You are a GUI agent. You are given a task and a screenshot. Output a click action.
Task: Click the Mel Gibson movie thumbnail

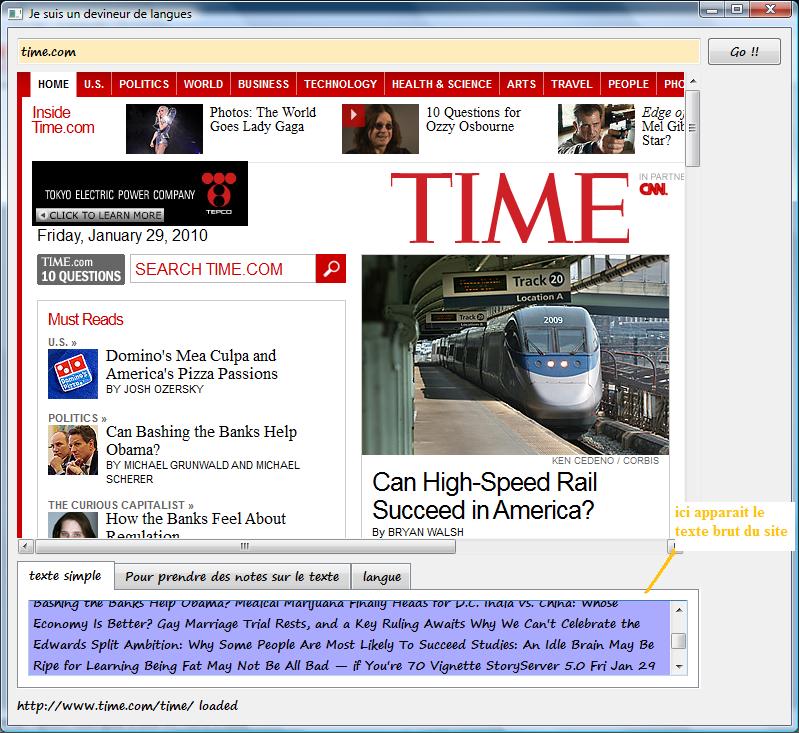[596, 129]
